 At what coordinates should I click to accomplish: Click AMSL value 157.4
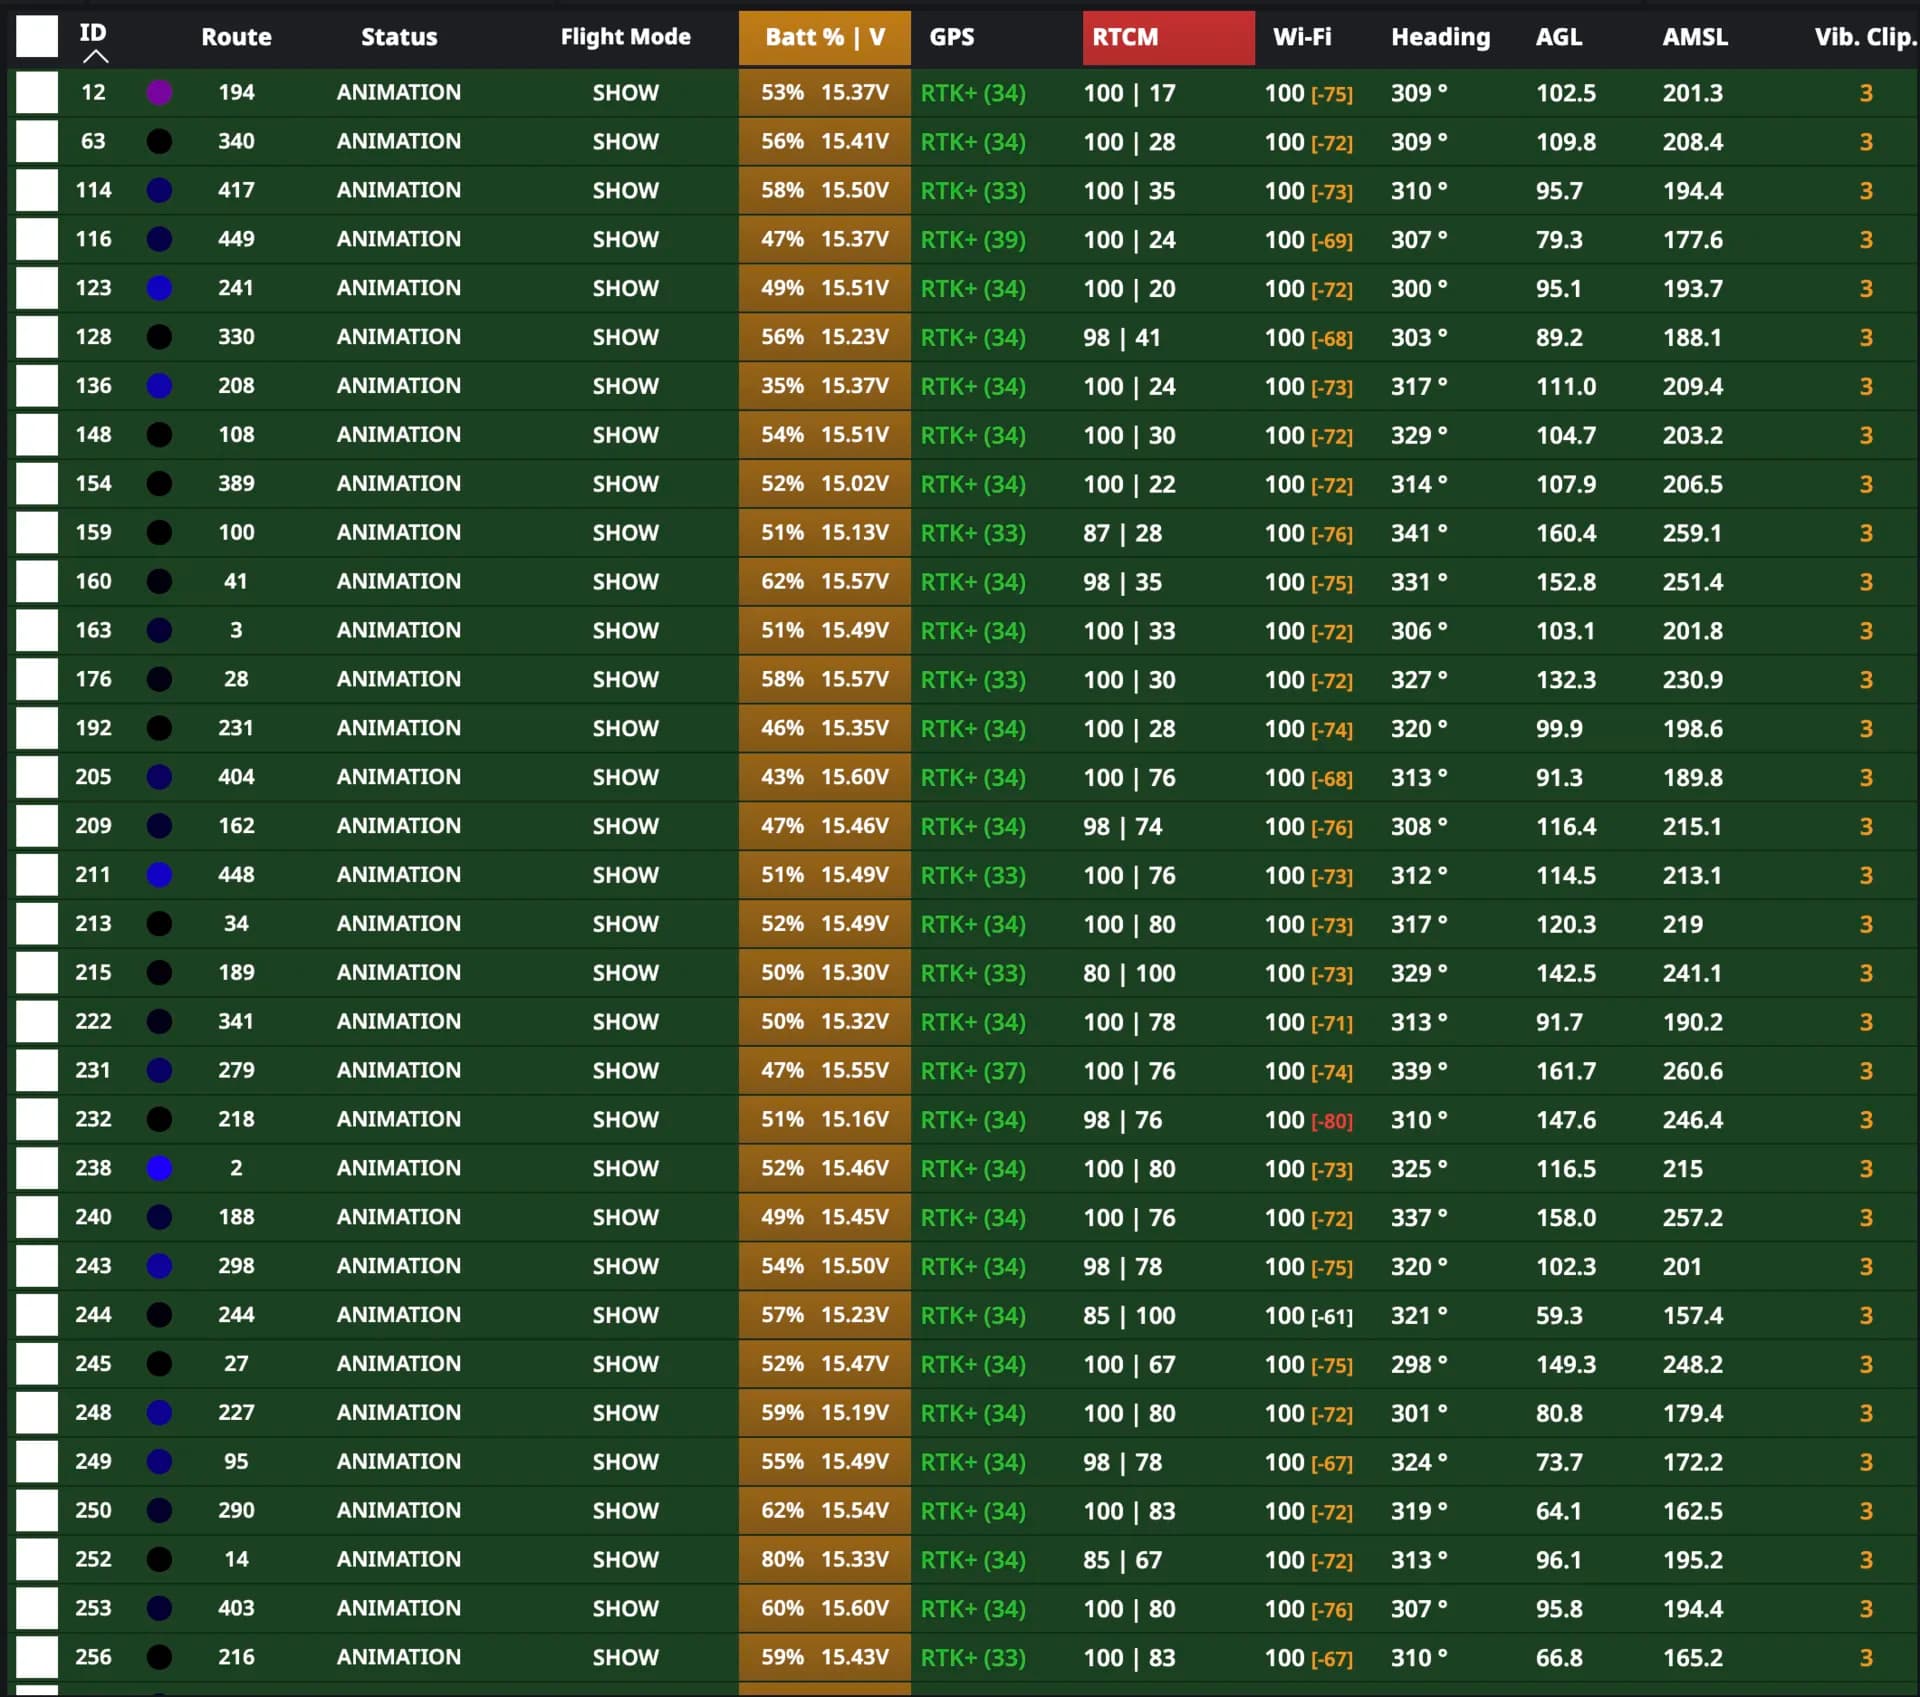tap(1692, 1315)
